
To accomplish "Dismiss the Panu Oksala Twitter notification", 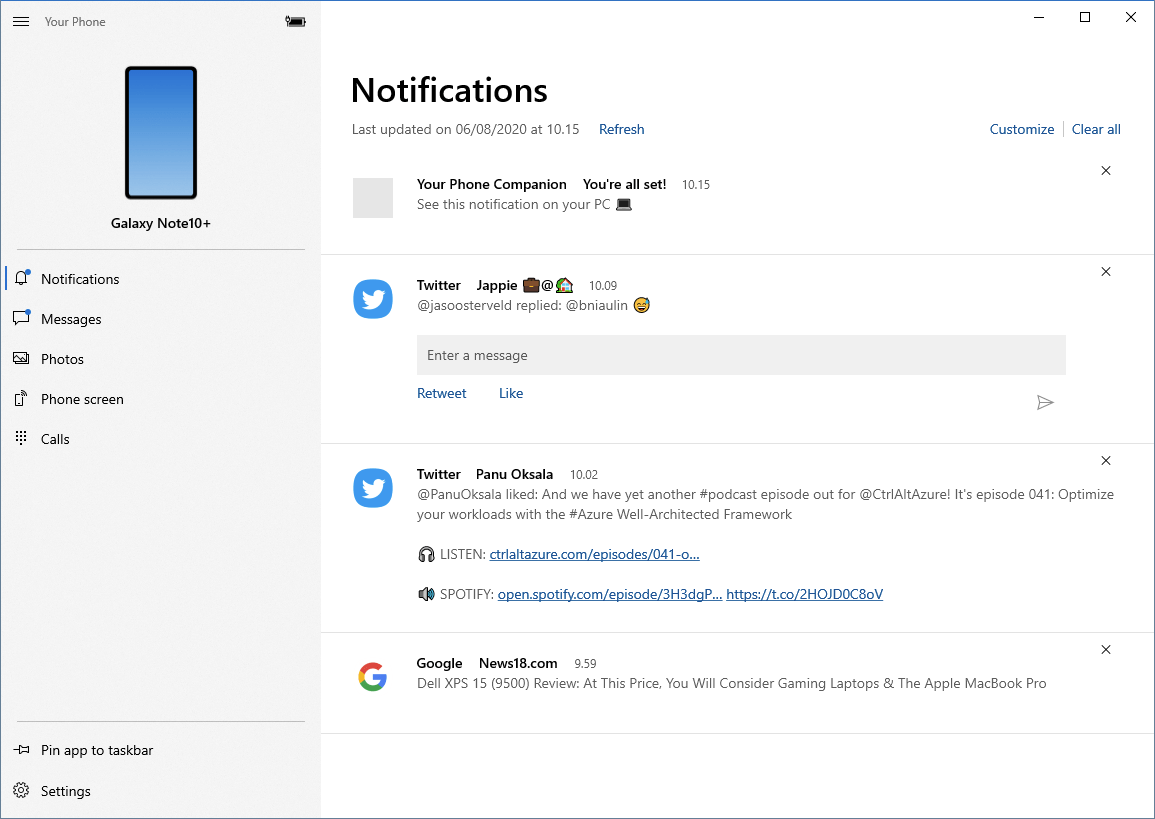I will click(x=1106, y=461).
